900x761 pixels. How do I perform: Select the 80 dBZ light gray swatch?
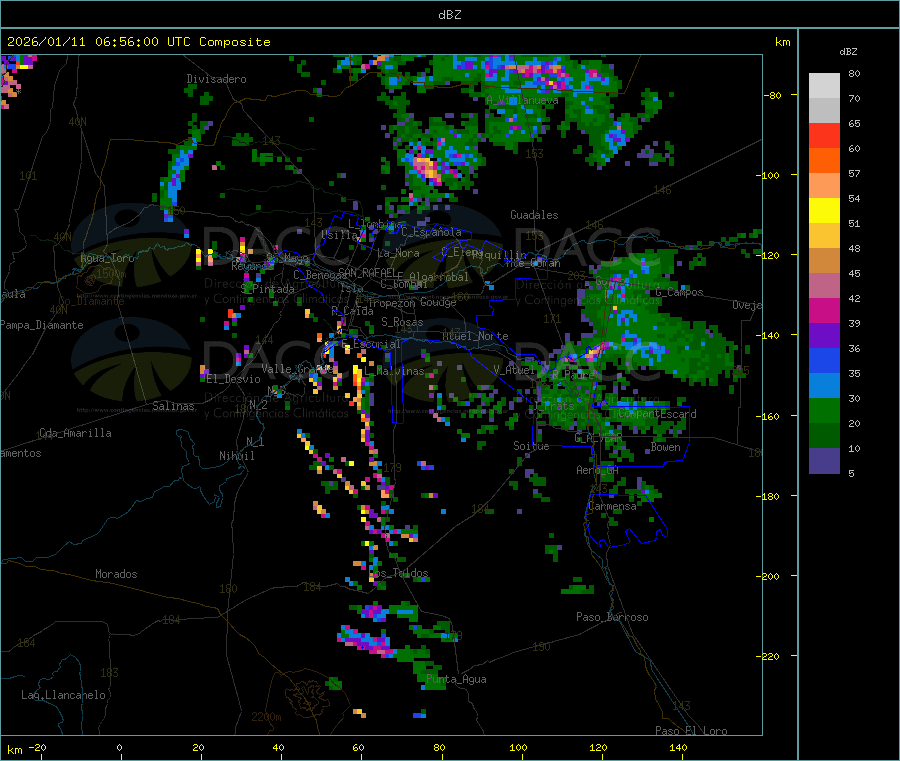824,86
